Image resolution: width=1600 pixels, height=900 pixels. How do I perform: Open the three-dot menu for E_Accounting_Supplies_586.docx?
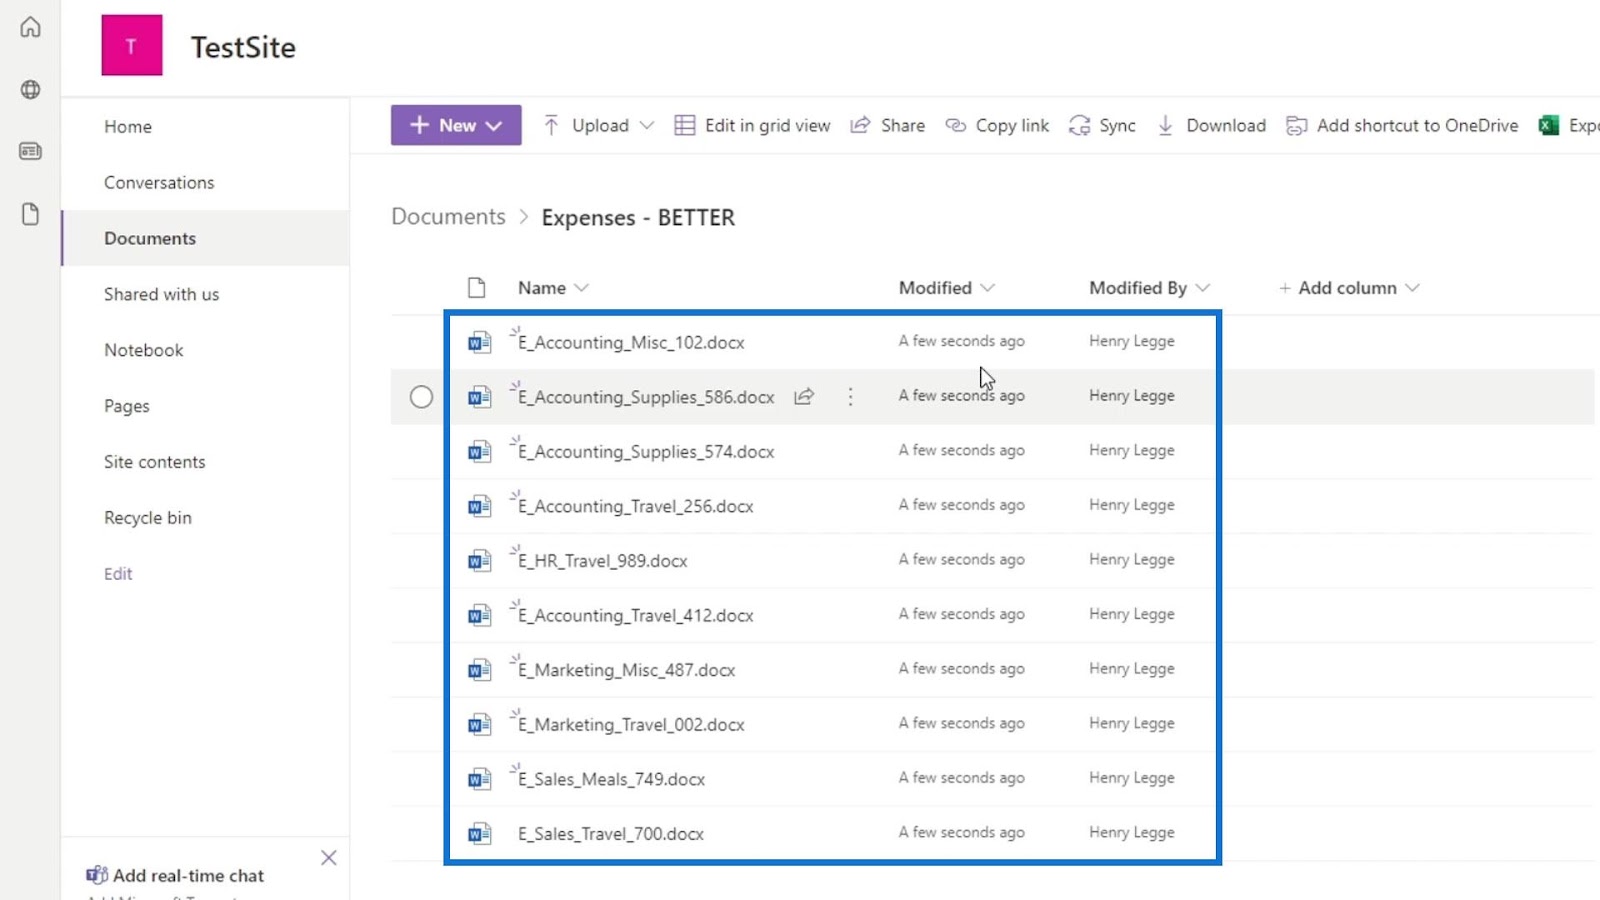point(850,397)
